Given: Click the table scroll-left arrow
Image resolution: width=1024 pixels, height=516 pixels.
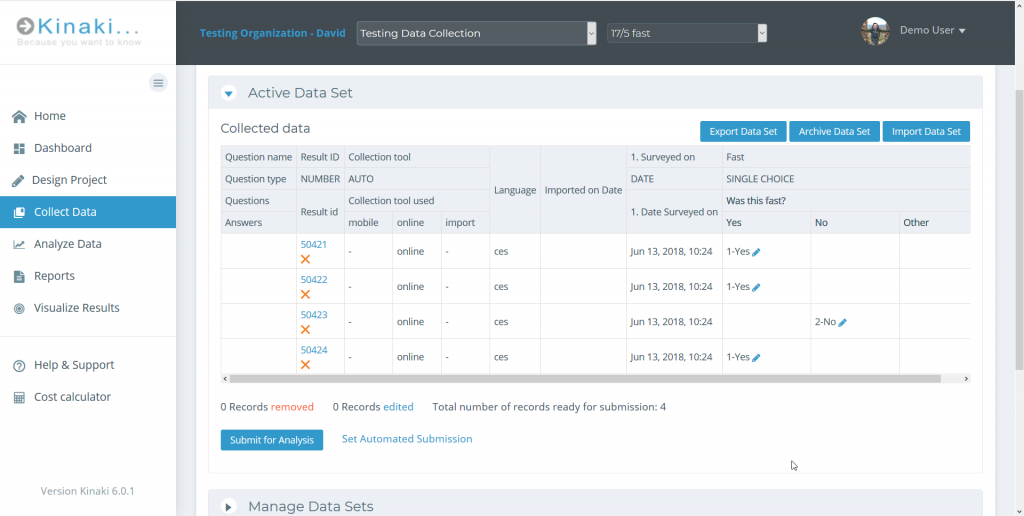Looking at the screenshot, I should (x=225, y=379).
